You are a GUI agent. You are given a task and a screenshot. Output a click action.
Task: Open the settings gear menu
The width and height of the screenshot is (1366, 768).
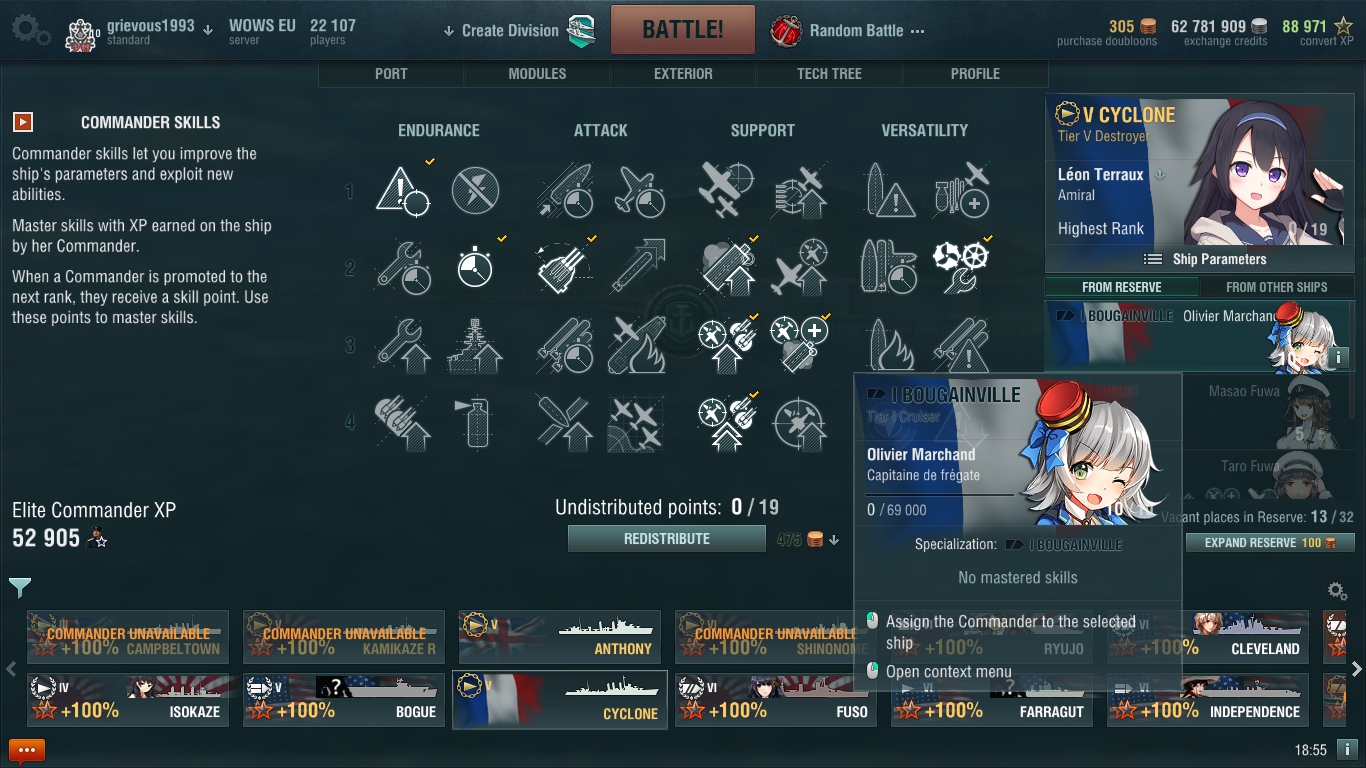pos(31,30)
